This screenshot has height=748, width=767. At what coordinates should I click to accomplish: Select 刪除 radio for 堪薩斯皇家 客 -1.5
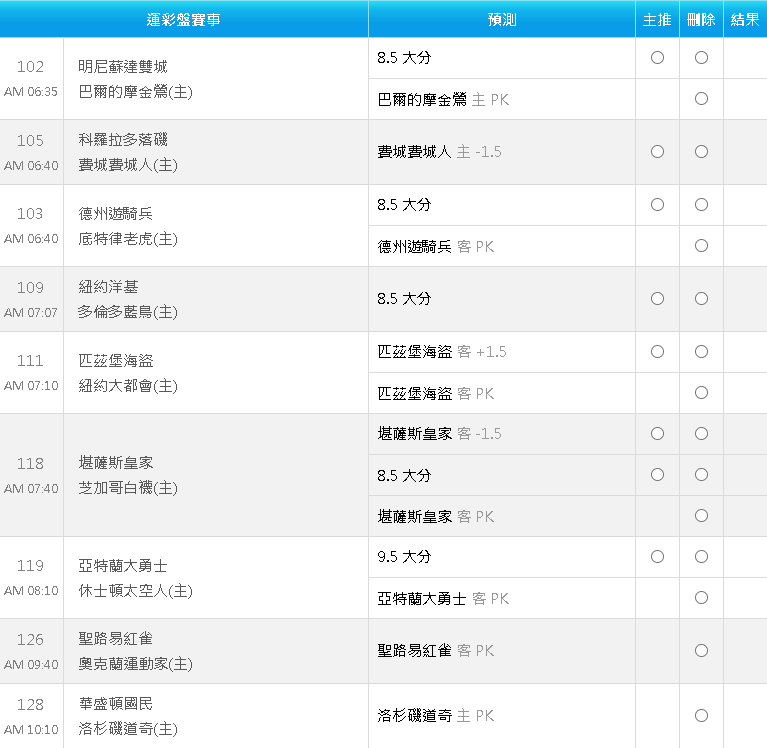coord(701,433)
